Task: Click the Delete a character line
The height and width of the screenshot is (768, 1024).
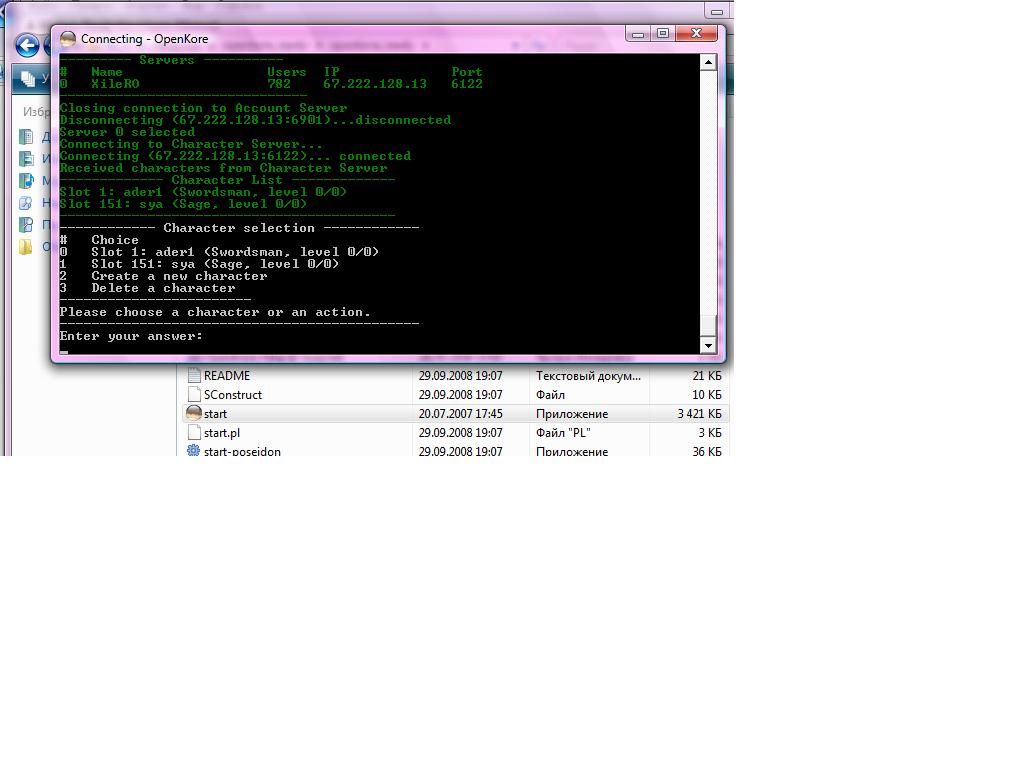Action: [148, 288]
